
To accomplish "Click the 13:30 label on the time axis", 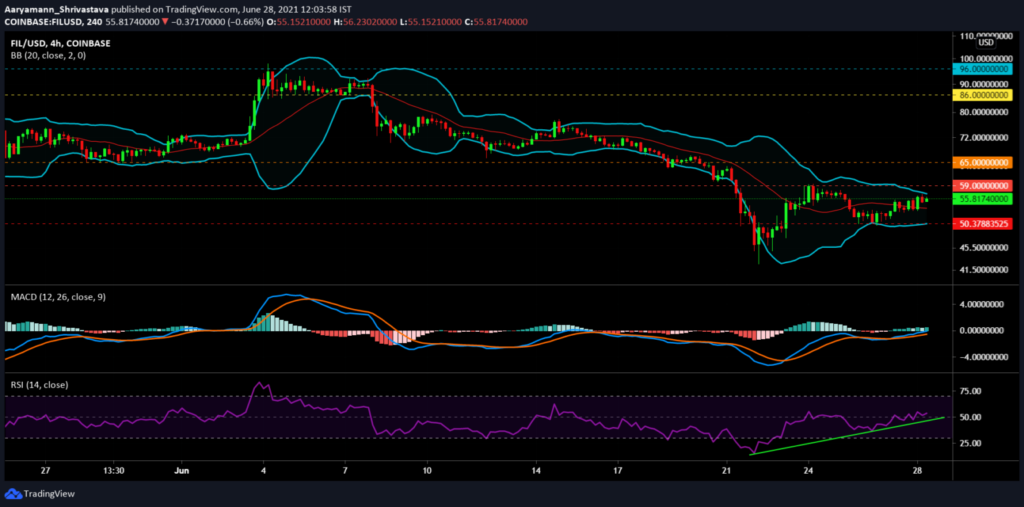I will (x=113, y=468).
